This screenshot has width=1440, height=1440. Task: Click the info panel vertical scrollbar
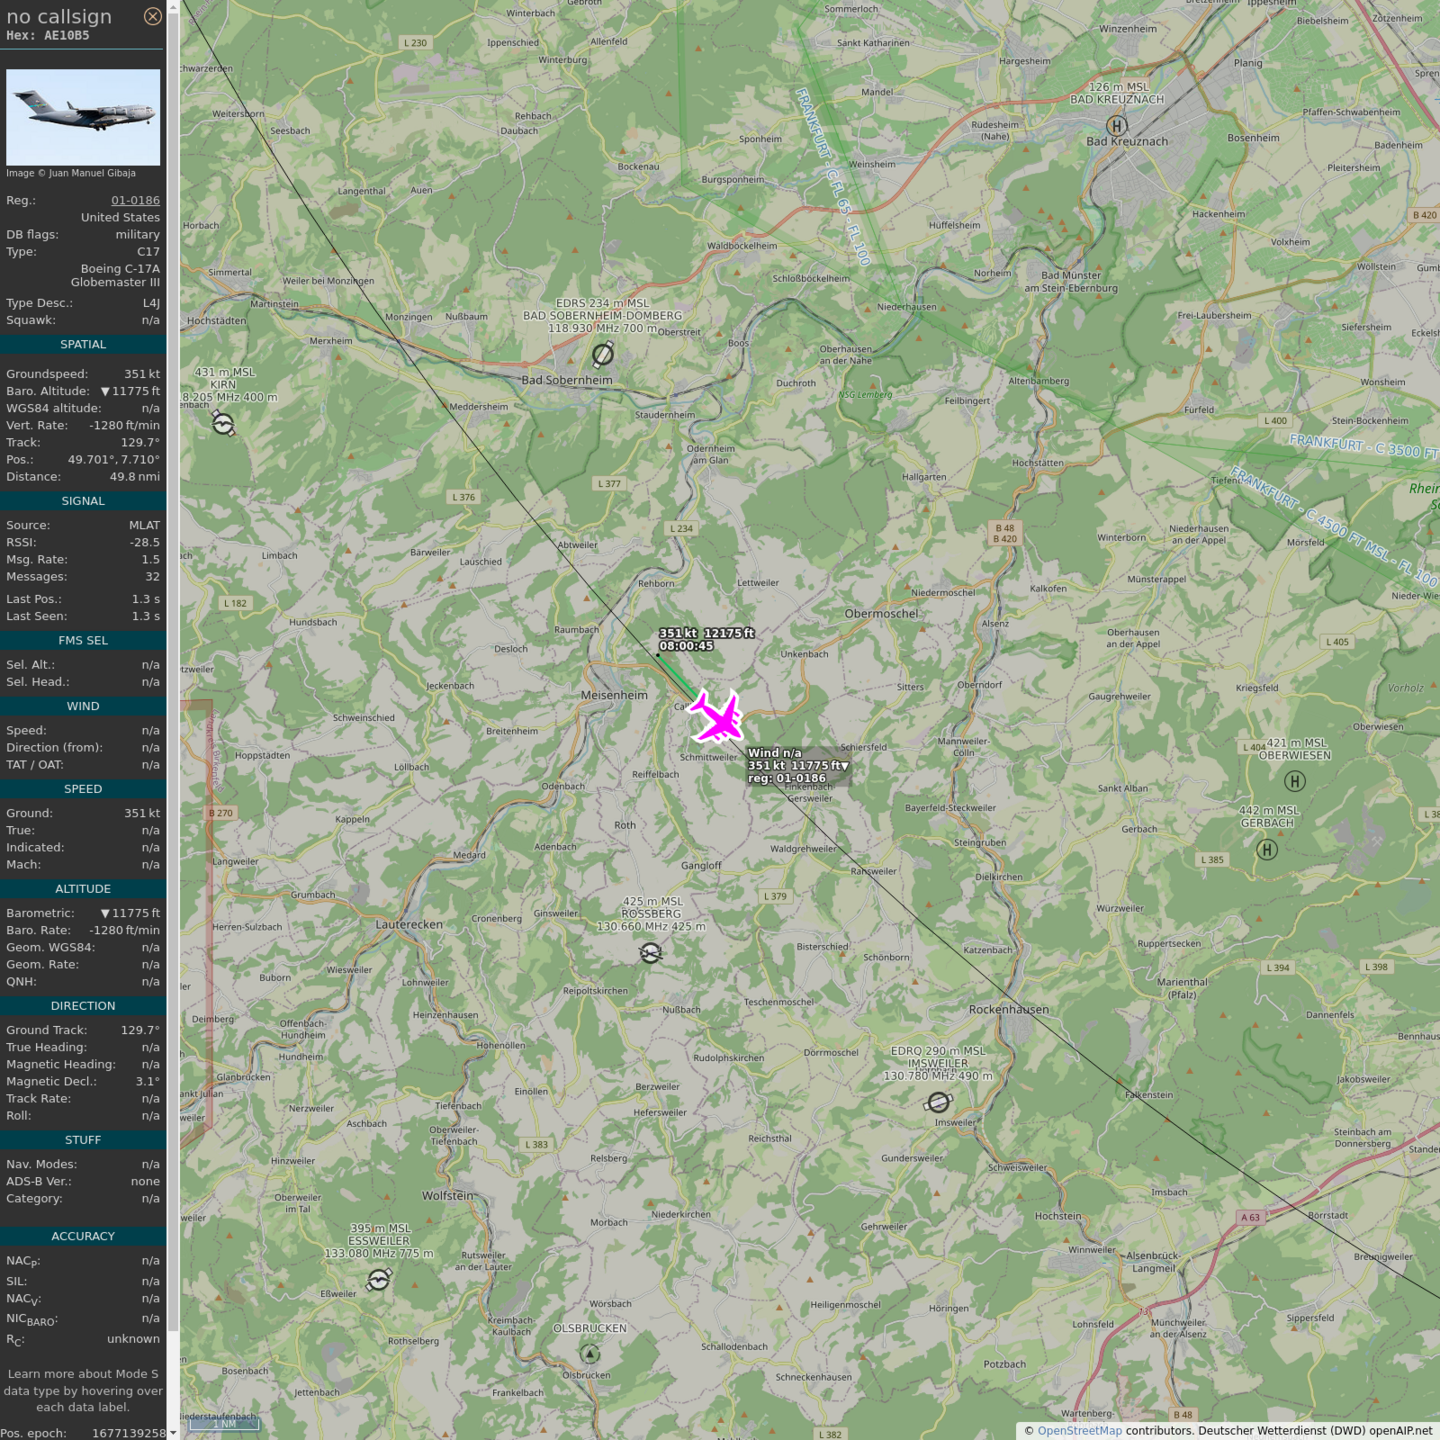pyautogui.click(x=173, y=600)
